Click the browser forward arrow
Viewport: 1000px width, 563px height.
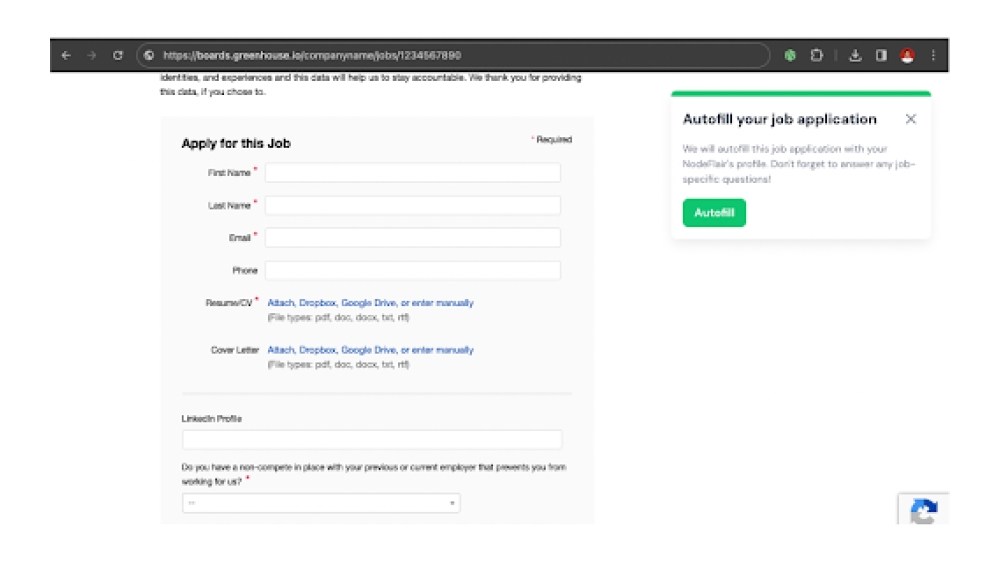(92, 55)
